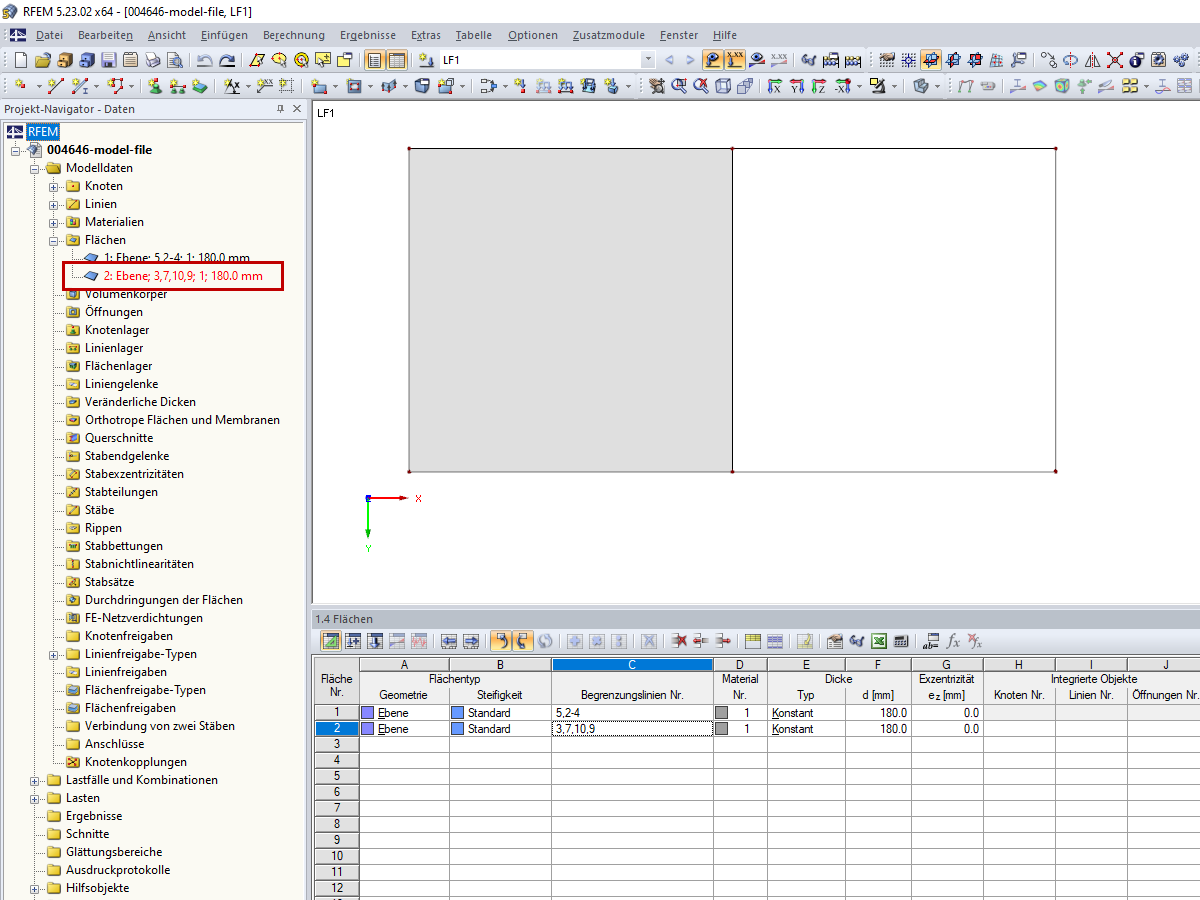Select the Stäbe tree item
This screenshot has width=1200, height=900.
pyautogui.click(x=99, y=510)
